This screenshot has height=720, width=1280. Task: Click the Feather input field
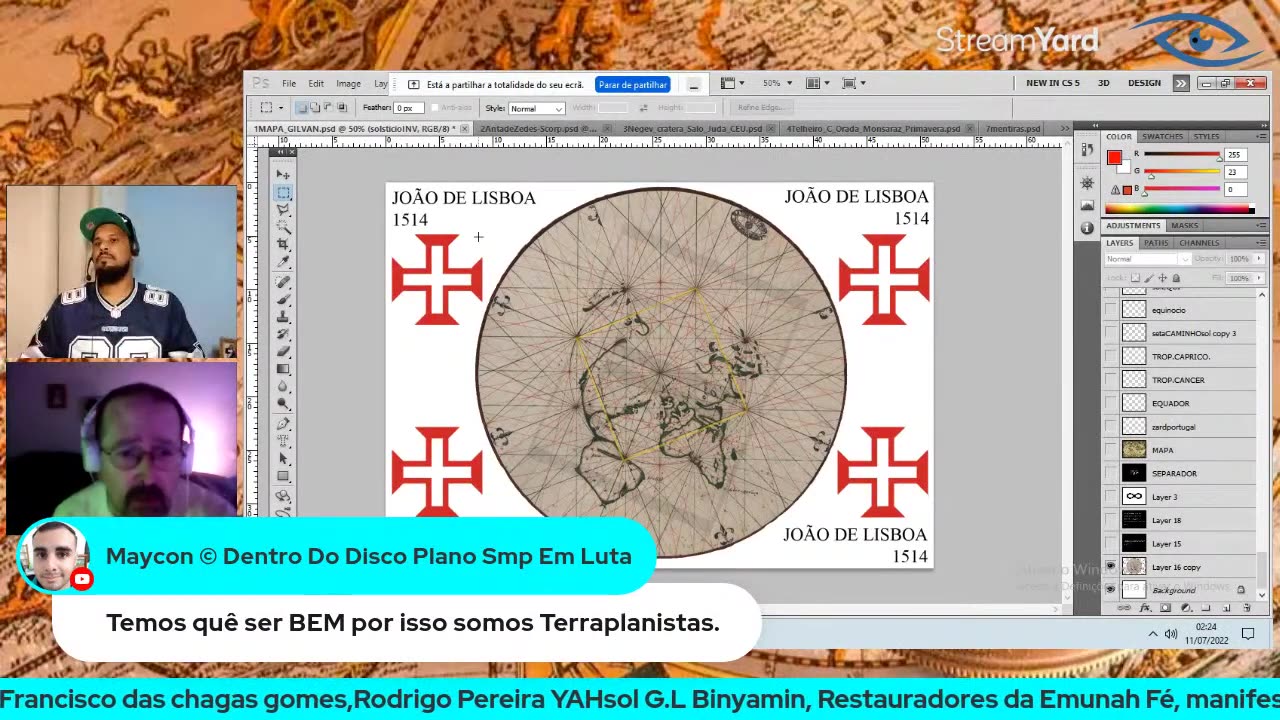[x=407, y=108]
